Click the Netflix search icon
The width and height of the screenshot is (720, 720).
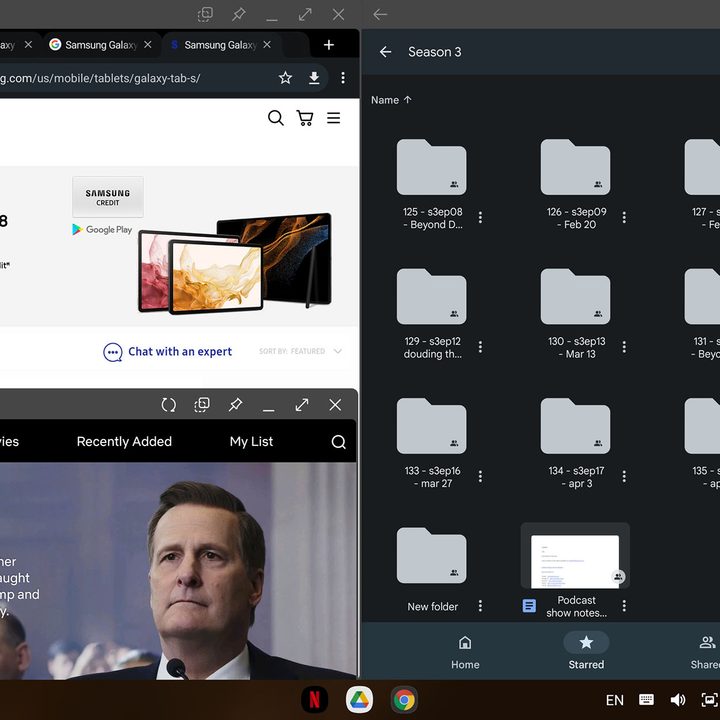(338, 442)
